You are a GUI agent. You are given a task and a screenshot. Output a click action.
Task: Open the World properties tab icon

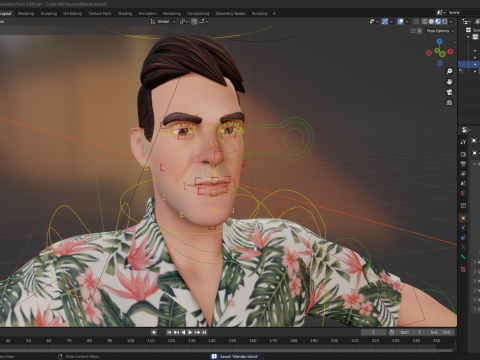pos(463,193)
